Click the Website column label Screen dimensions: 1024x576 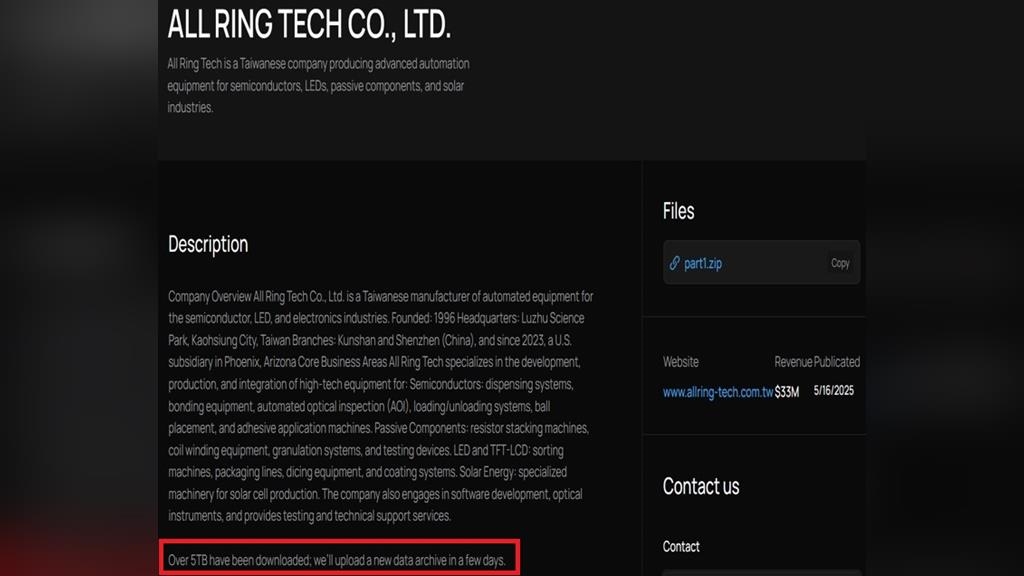point(681,362)
